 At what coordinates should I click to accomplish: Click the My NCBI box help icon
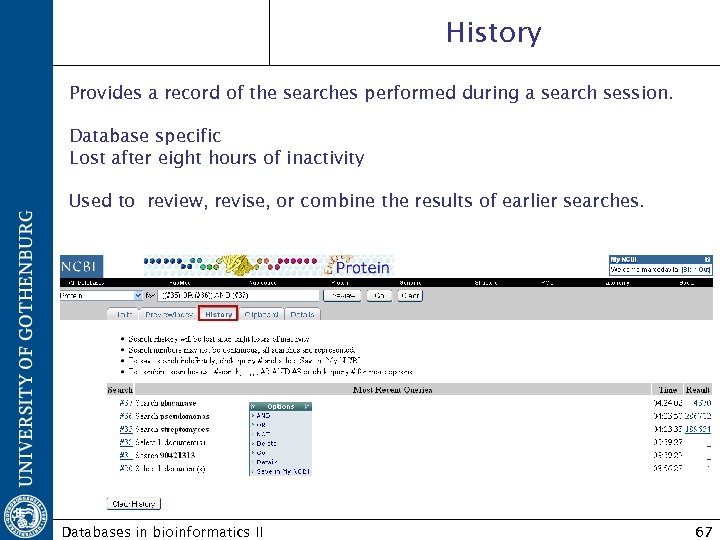pos(707,259)
